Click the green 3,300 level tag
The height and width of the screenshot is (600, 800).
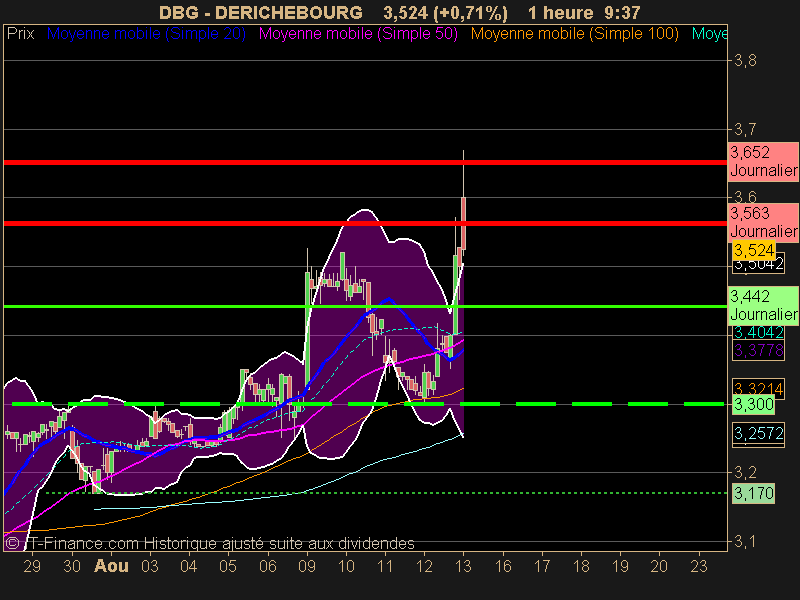[754, 405]
